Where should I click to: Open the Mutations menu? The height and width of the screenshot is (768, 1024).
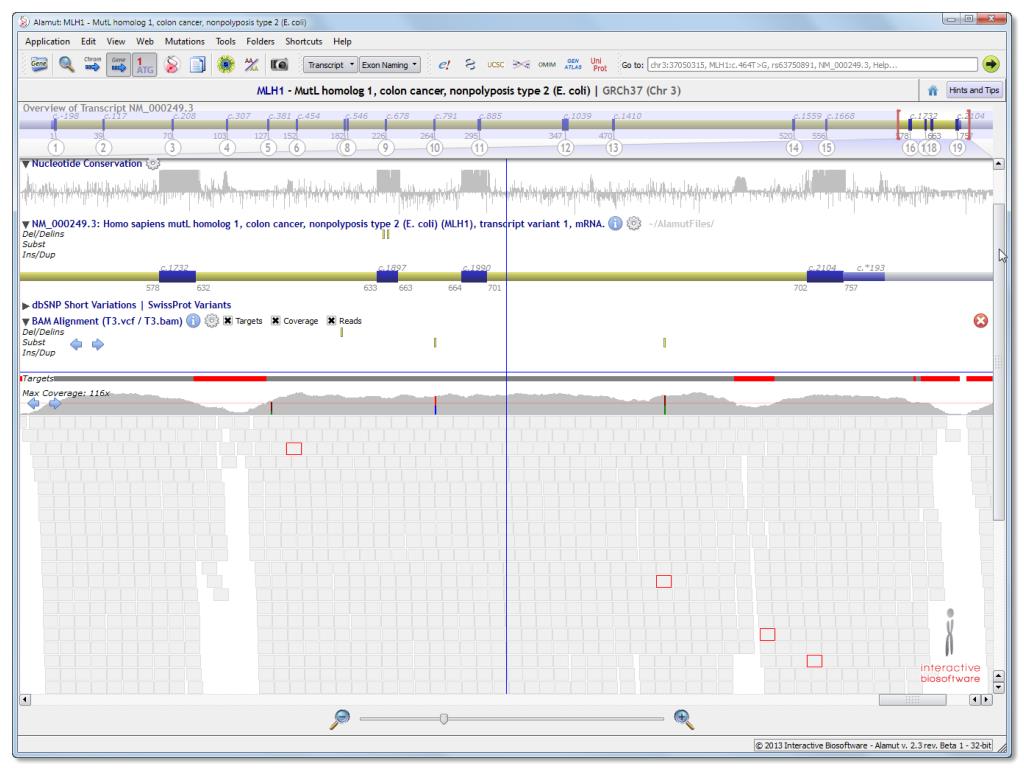pos(184,41)
